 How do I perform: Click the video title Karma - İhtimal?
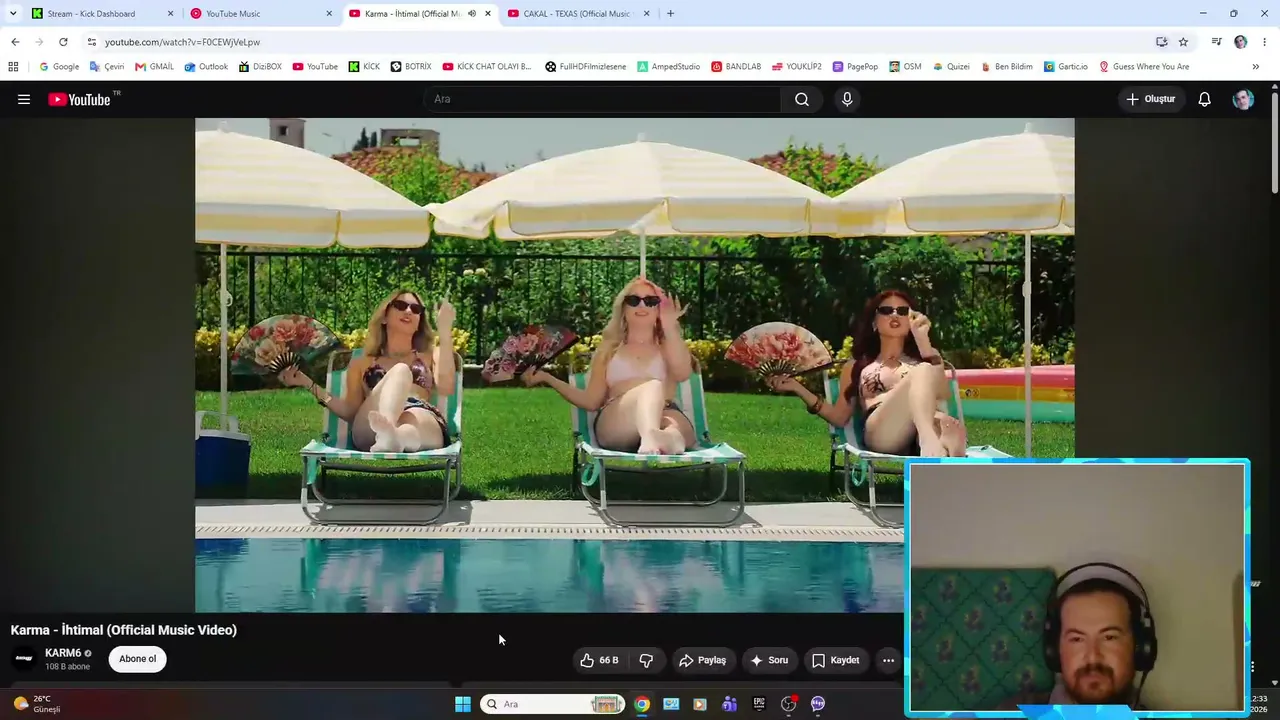(x=124, y=630)
